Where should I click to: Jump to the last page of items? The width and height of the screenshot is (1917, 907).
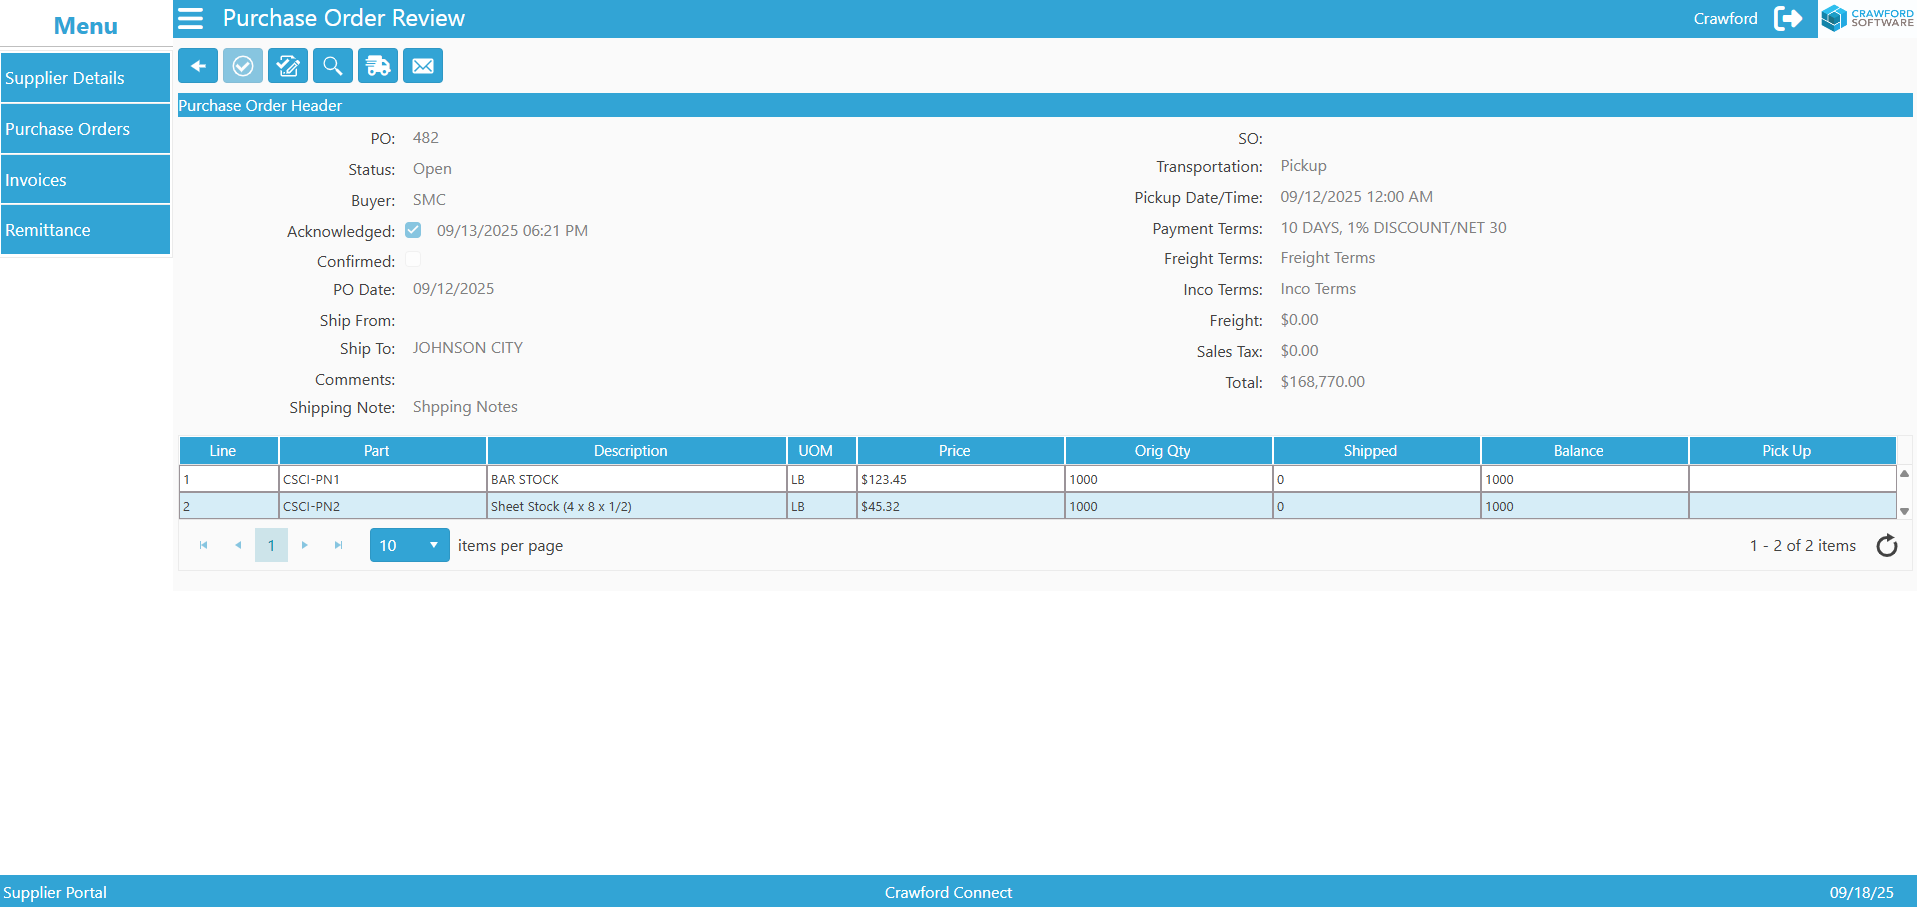(339, 545)
